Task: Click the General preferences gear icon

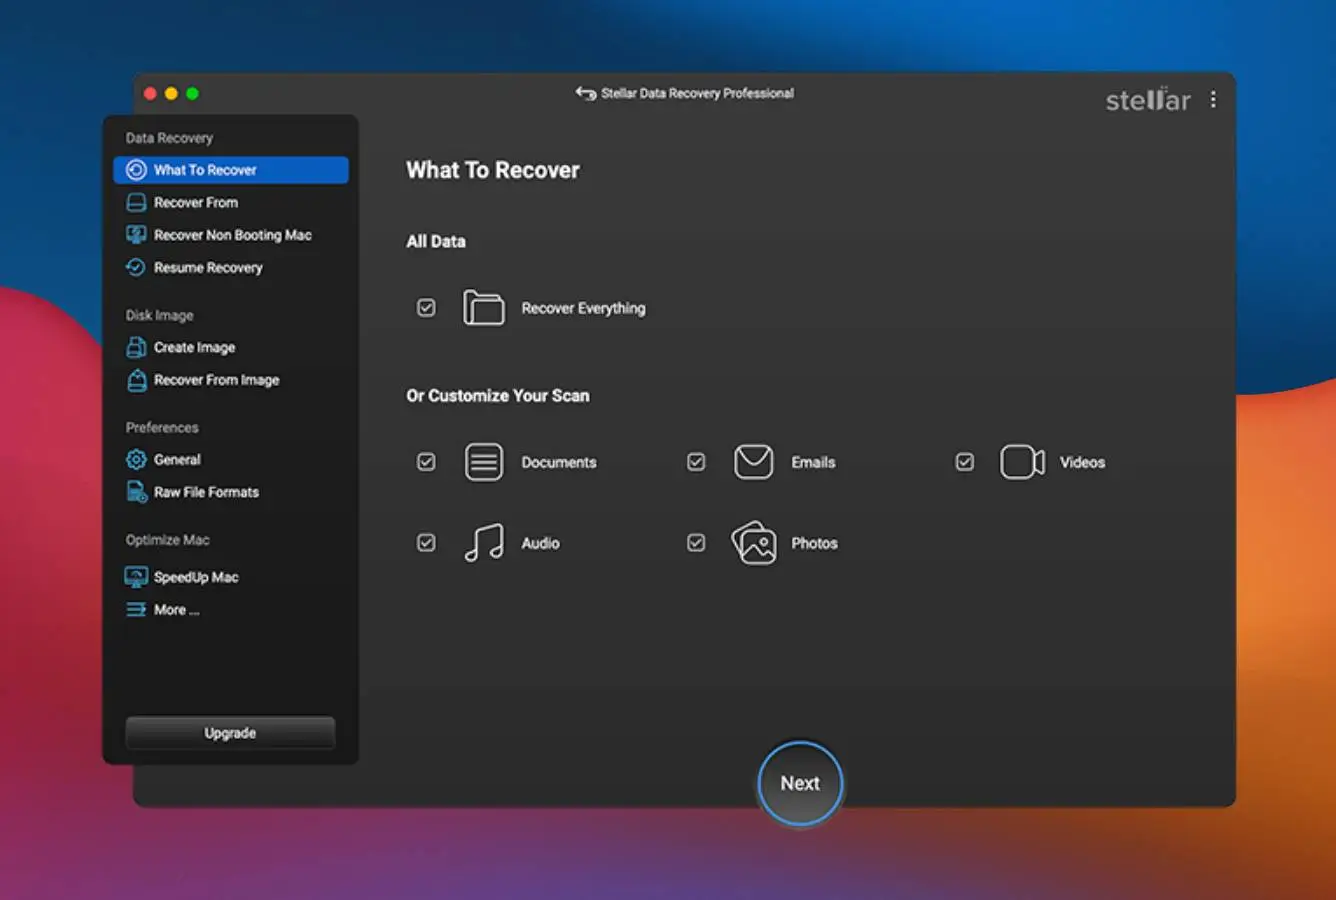Action: pyautogui.click(x=136, y=460)
